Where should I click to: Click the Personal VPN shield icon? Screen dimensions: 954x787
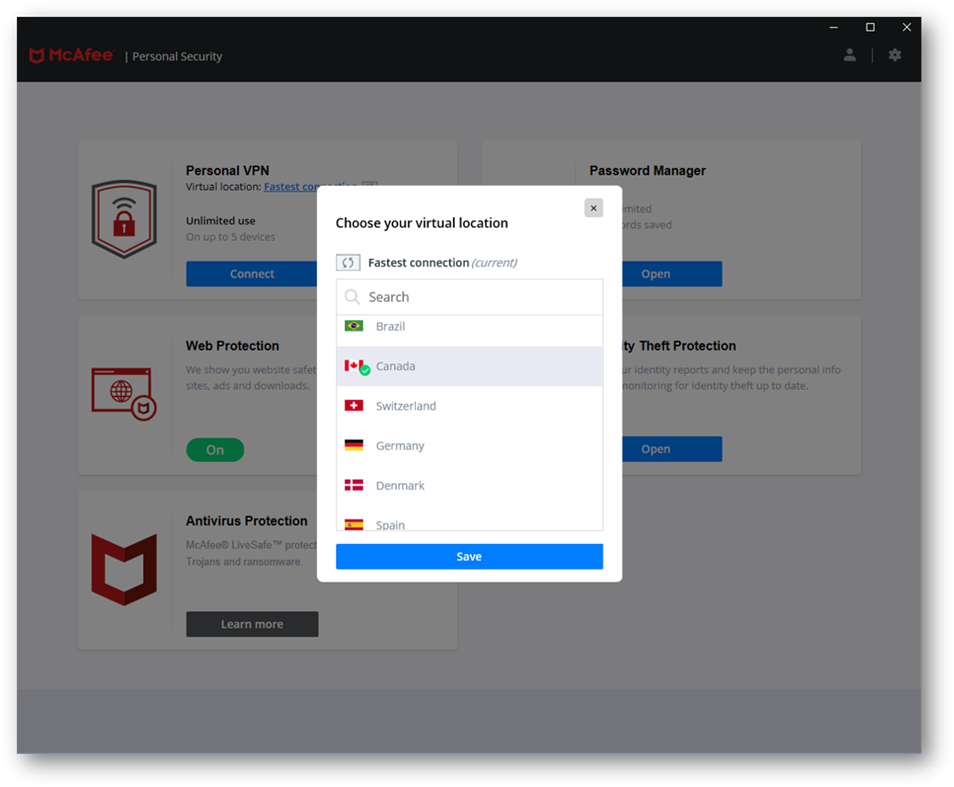tap(124, 219)
